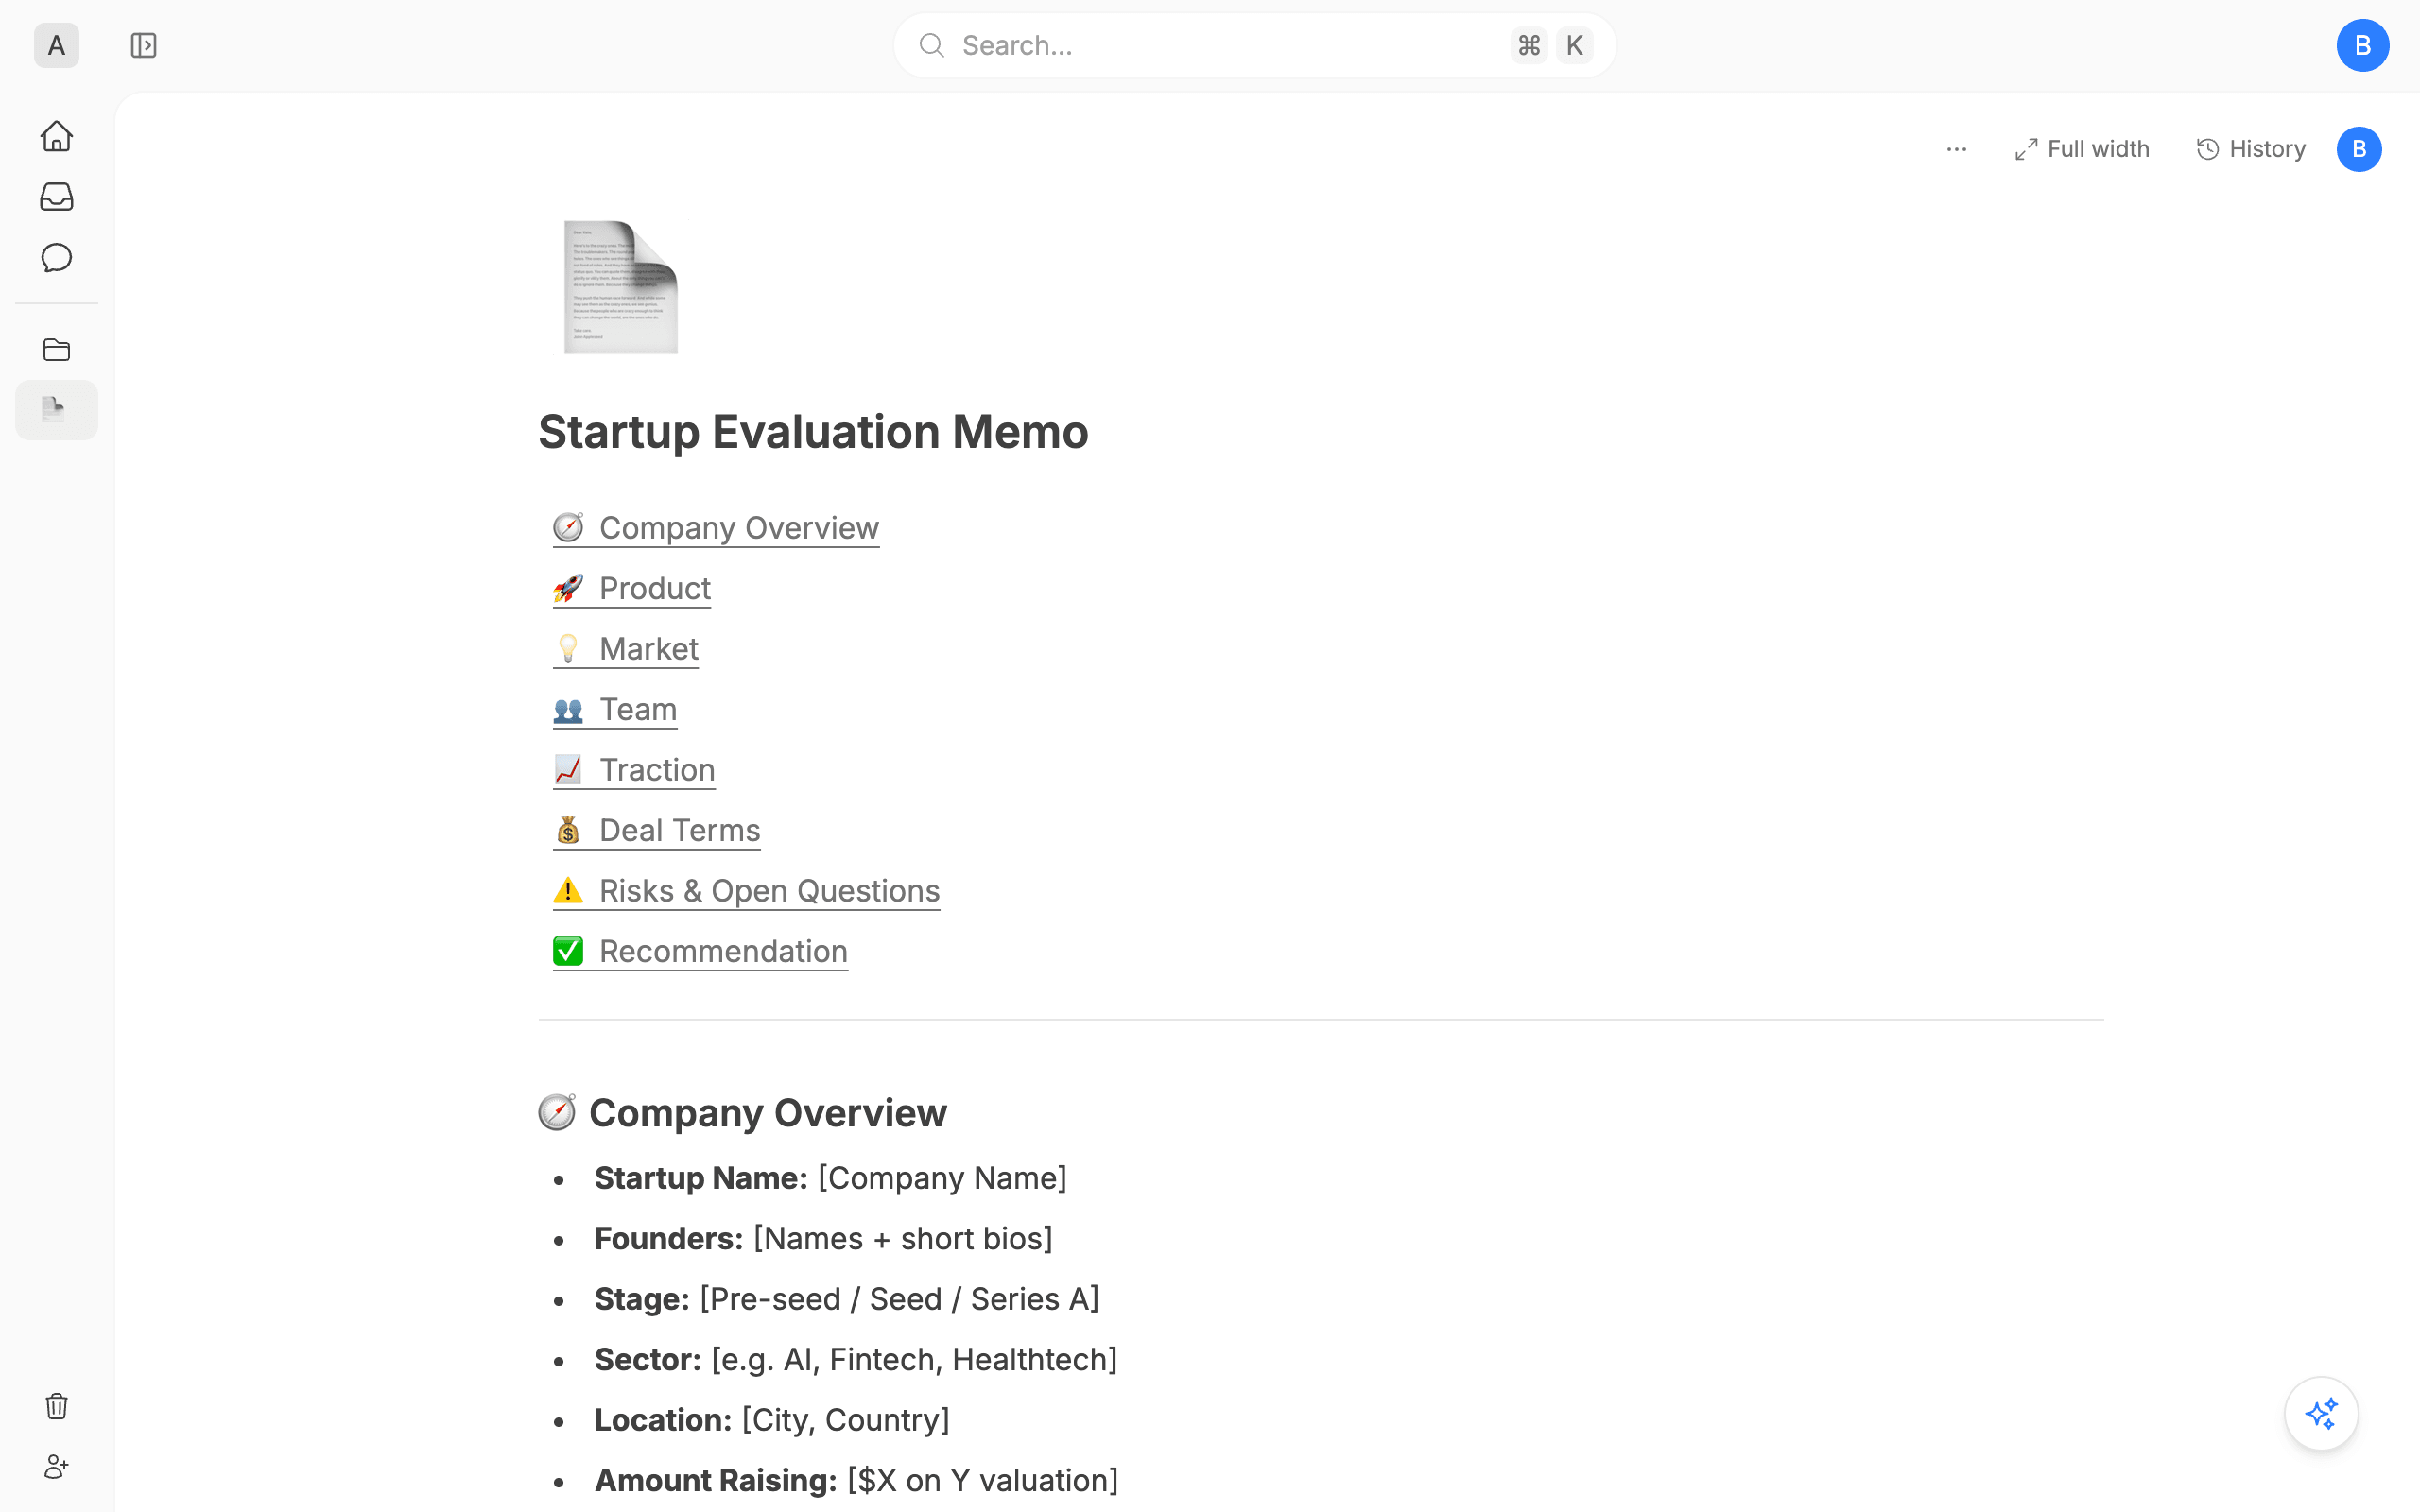This screenshot has height=1512, width=2420.
Task: Click '[e.g. AI, Fintech, Healthtech]' text
Action: point(914,1360)
